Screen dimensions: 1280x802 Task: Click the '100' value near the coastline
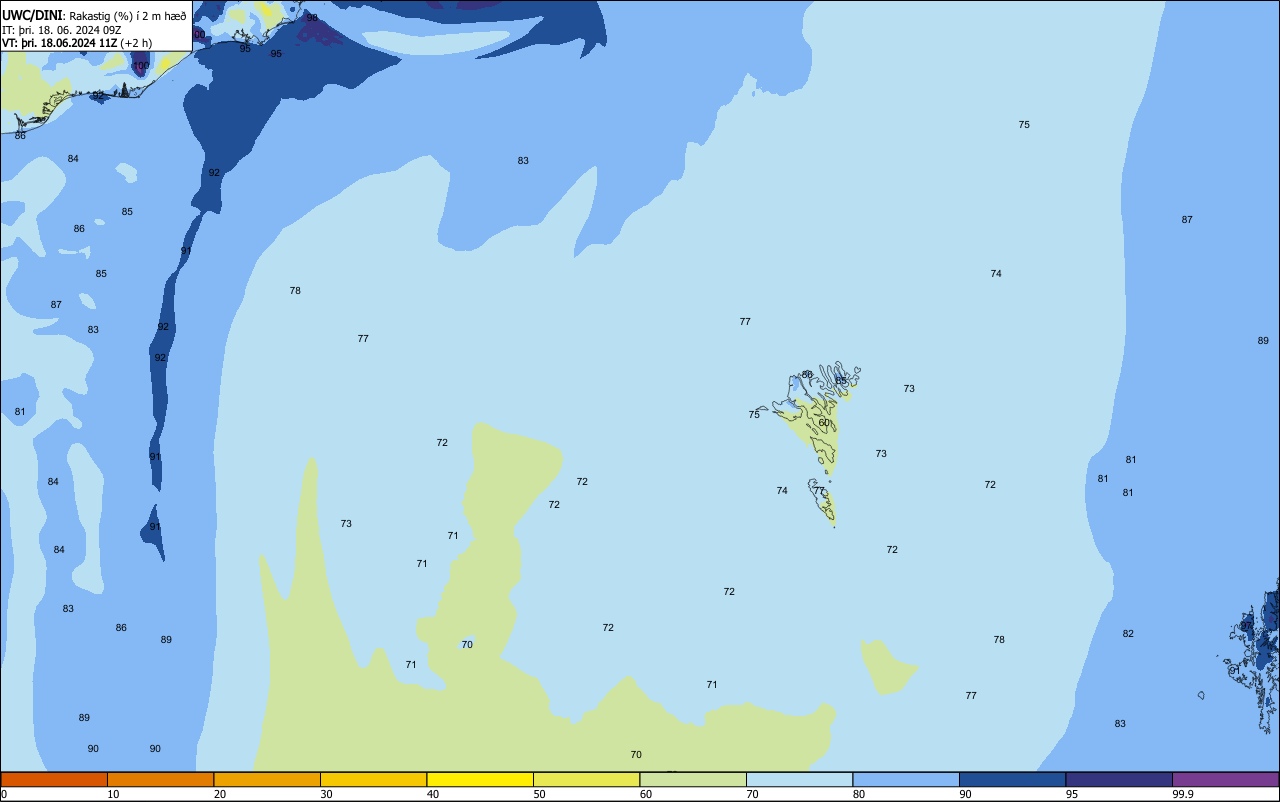[141, 66]
